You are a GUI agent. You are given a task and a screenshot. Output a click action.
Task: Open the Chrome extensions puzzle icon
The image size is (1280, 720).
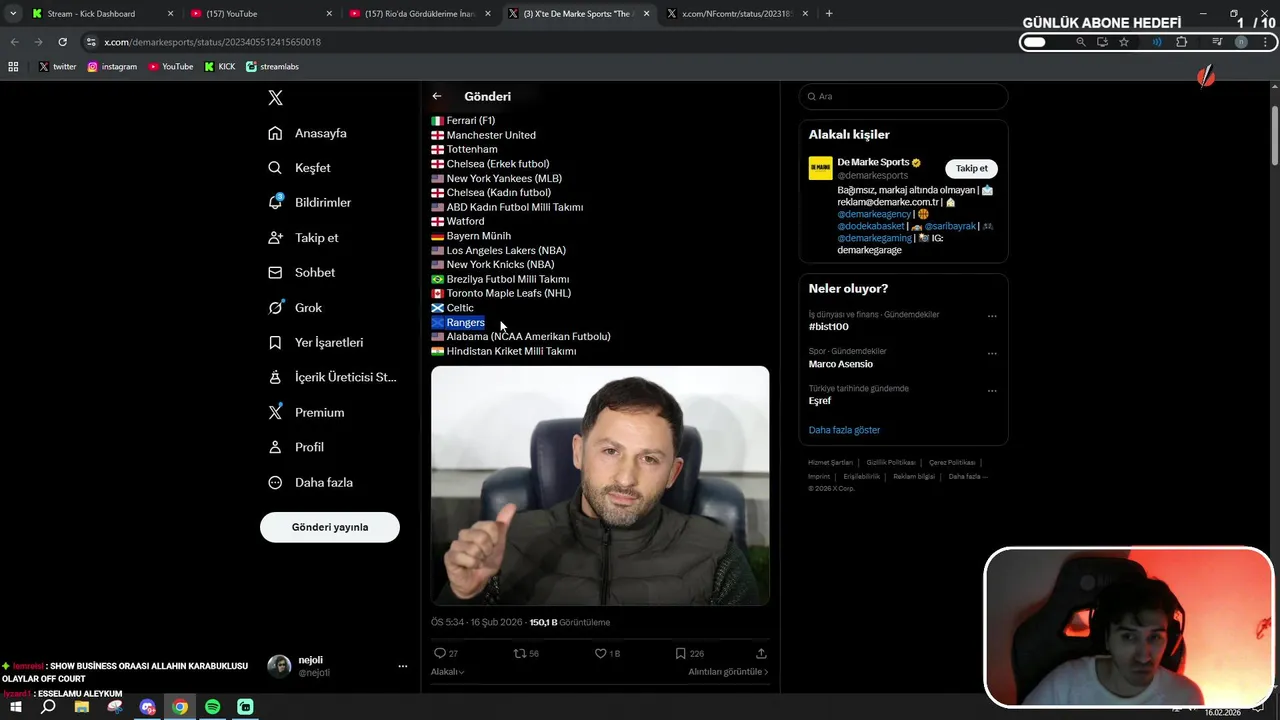pyautogui.click(x=1181, y=42)
